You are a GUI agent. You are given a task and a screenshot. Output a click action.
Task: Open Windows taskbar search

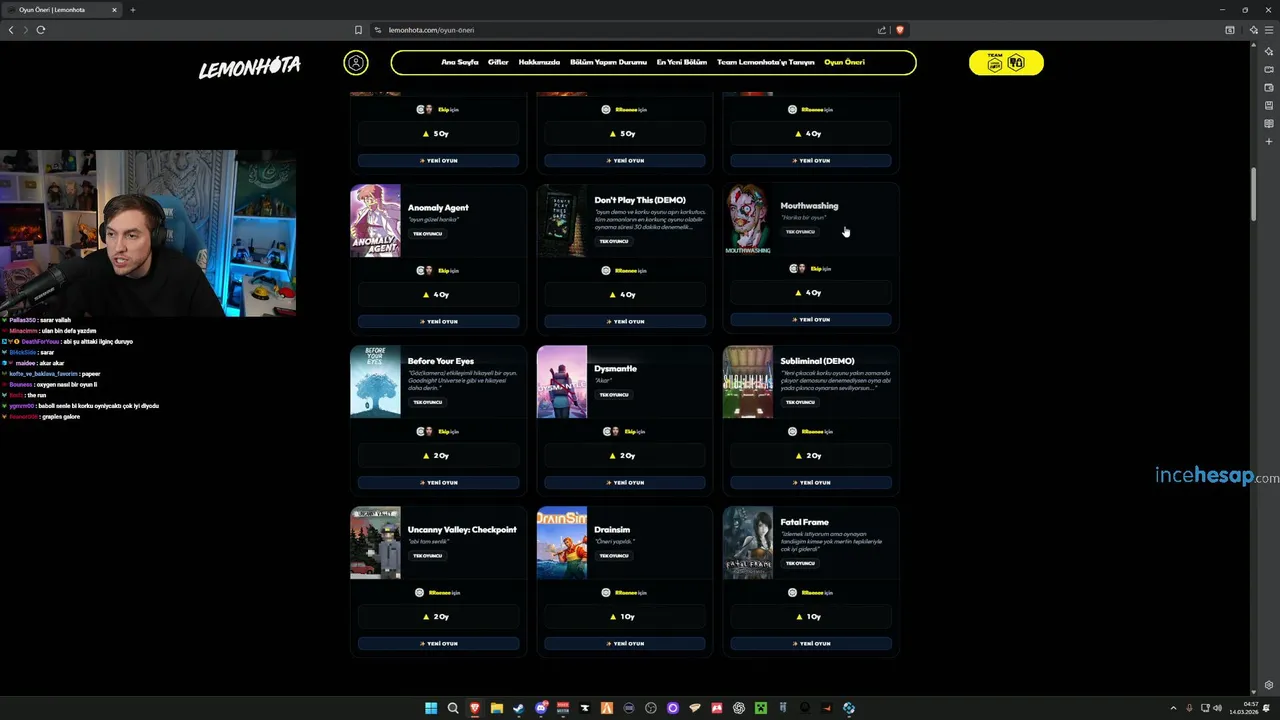click(x=453, y=708)
